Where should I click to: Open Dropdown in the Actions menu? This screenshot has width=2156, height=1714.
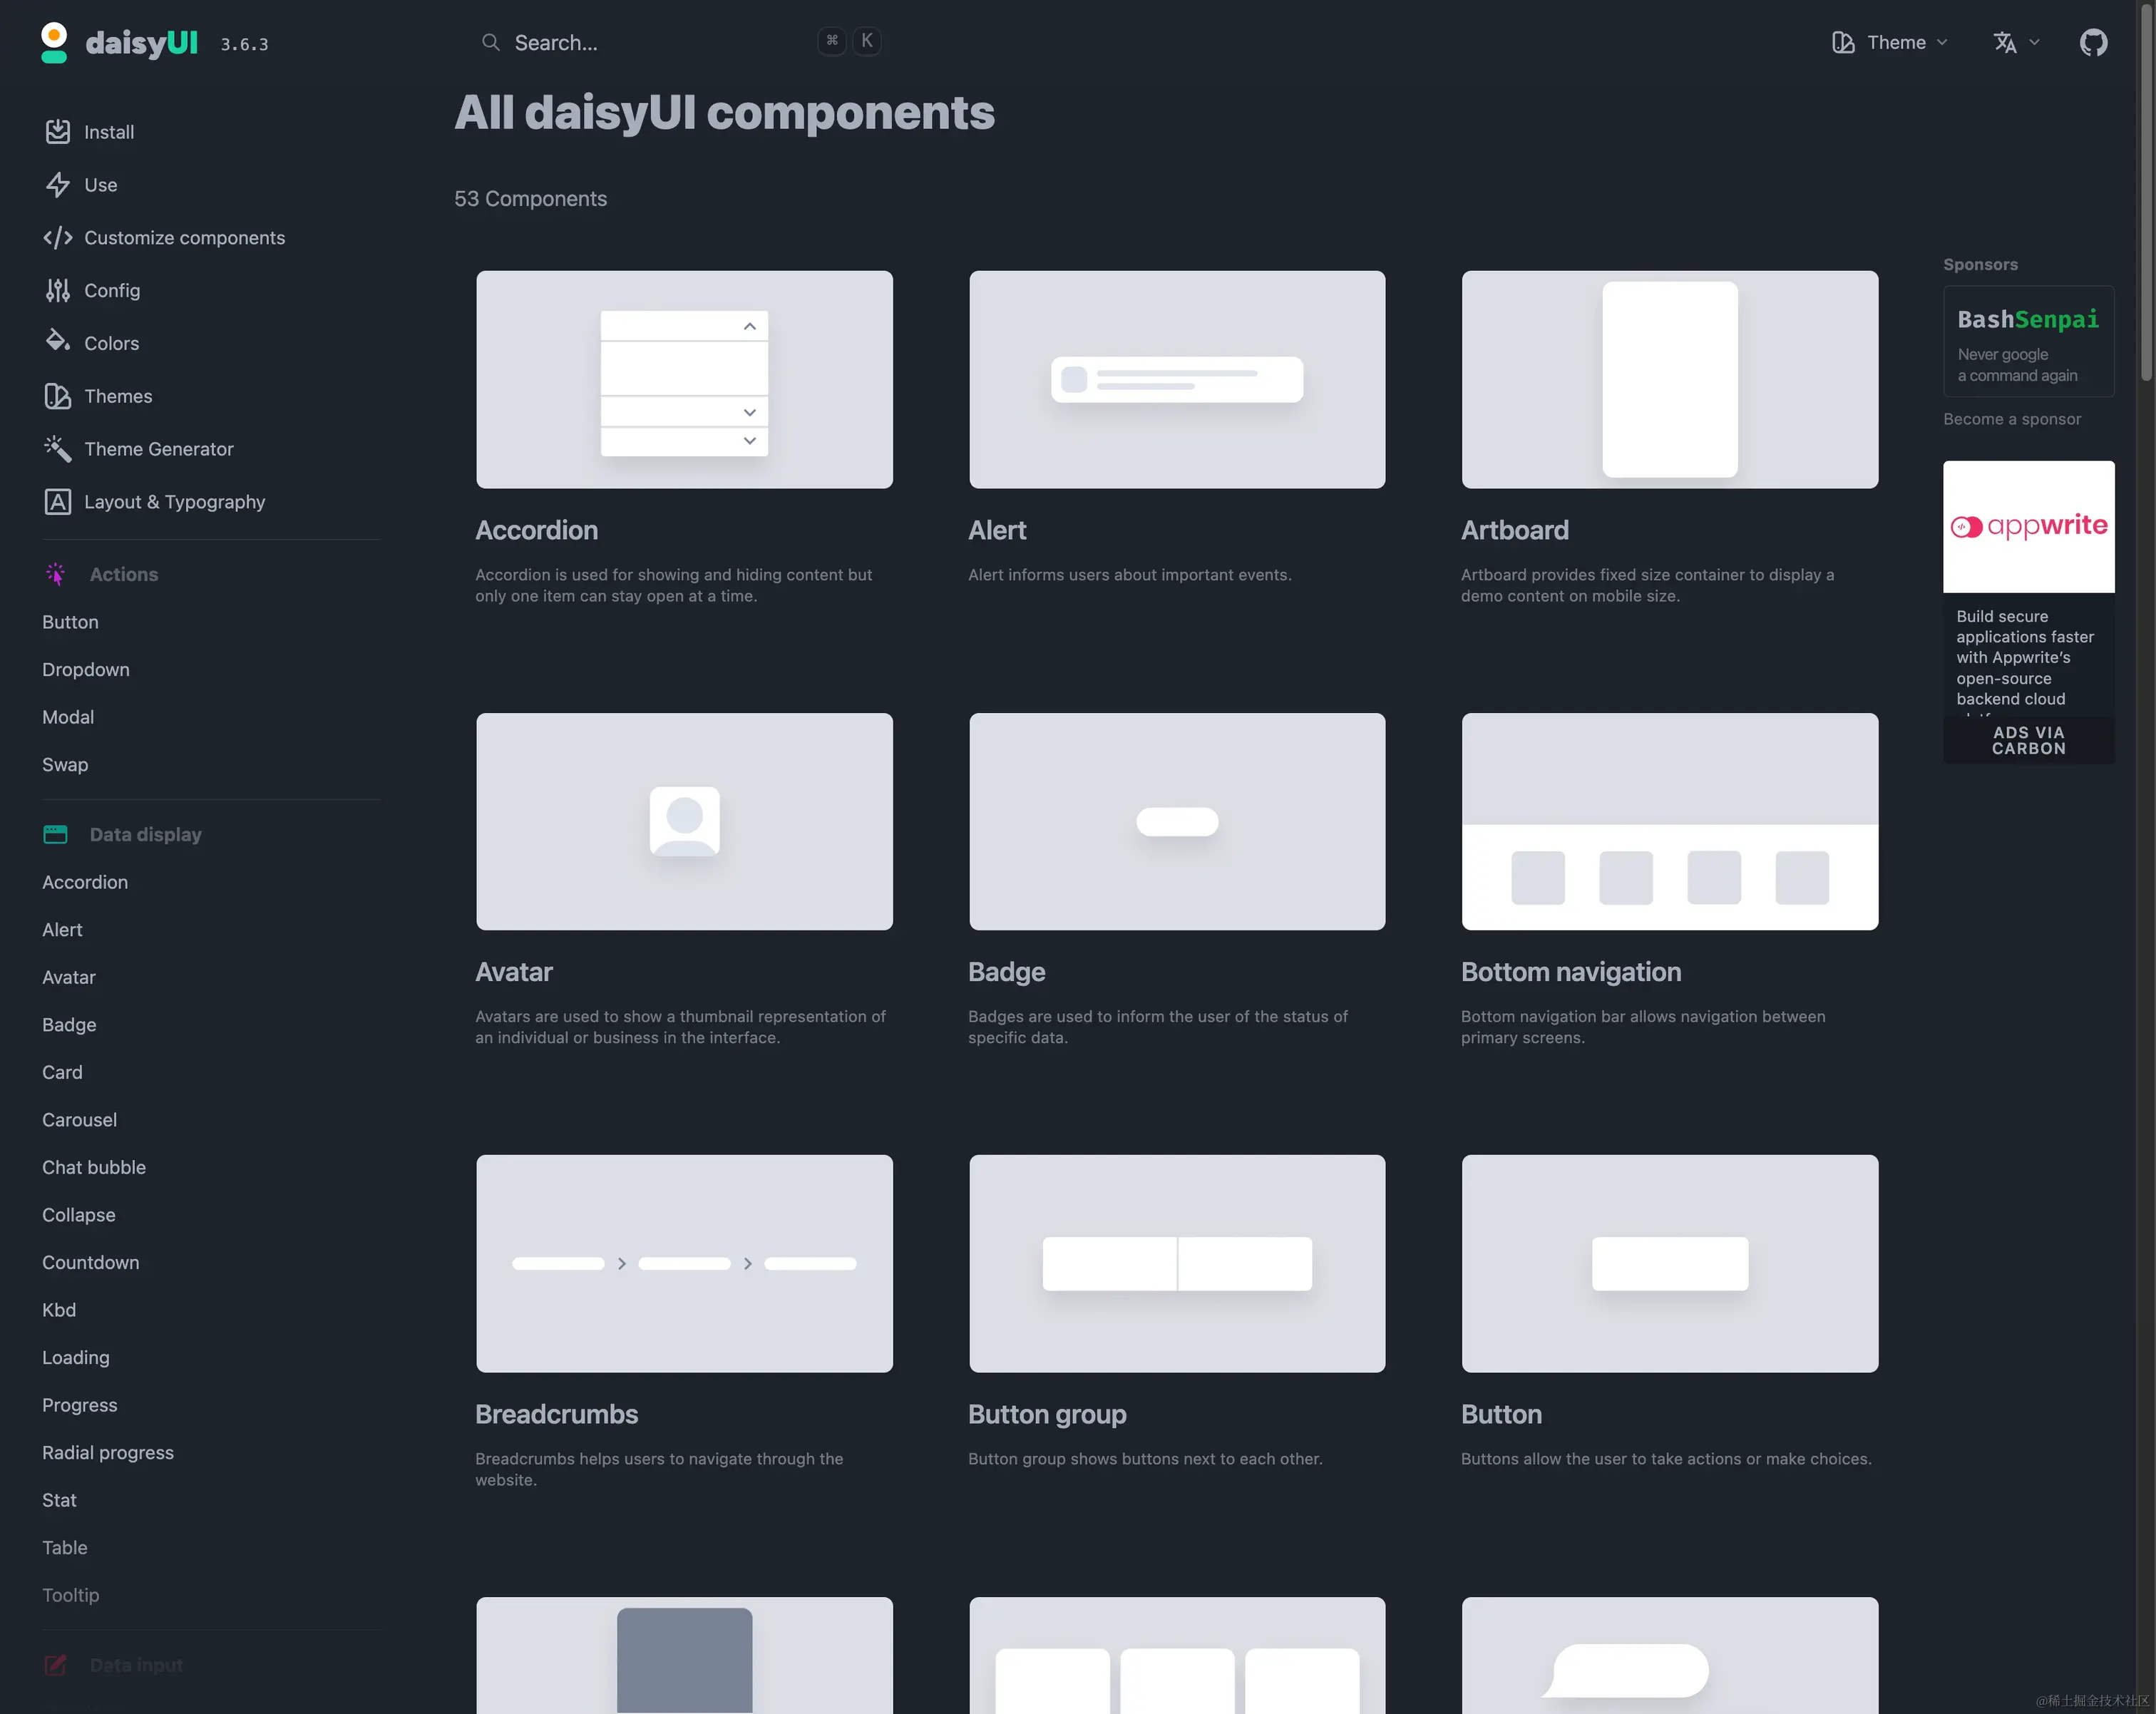pos(86,669)
